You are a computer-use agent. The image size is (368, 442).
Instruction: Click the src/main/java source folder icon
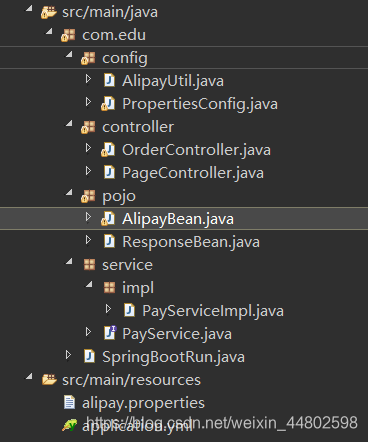[48, 12]
